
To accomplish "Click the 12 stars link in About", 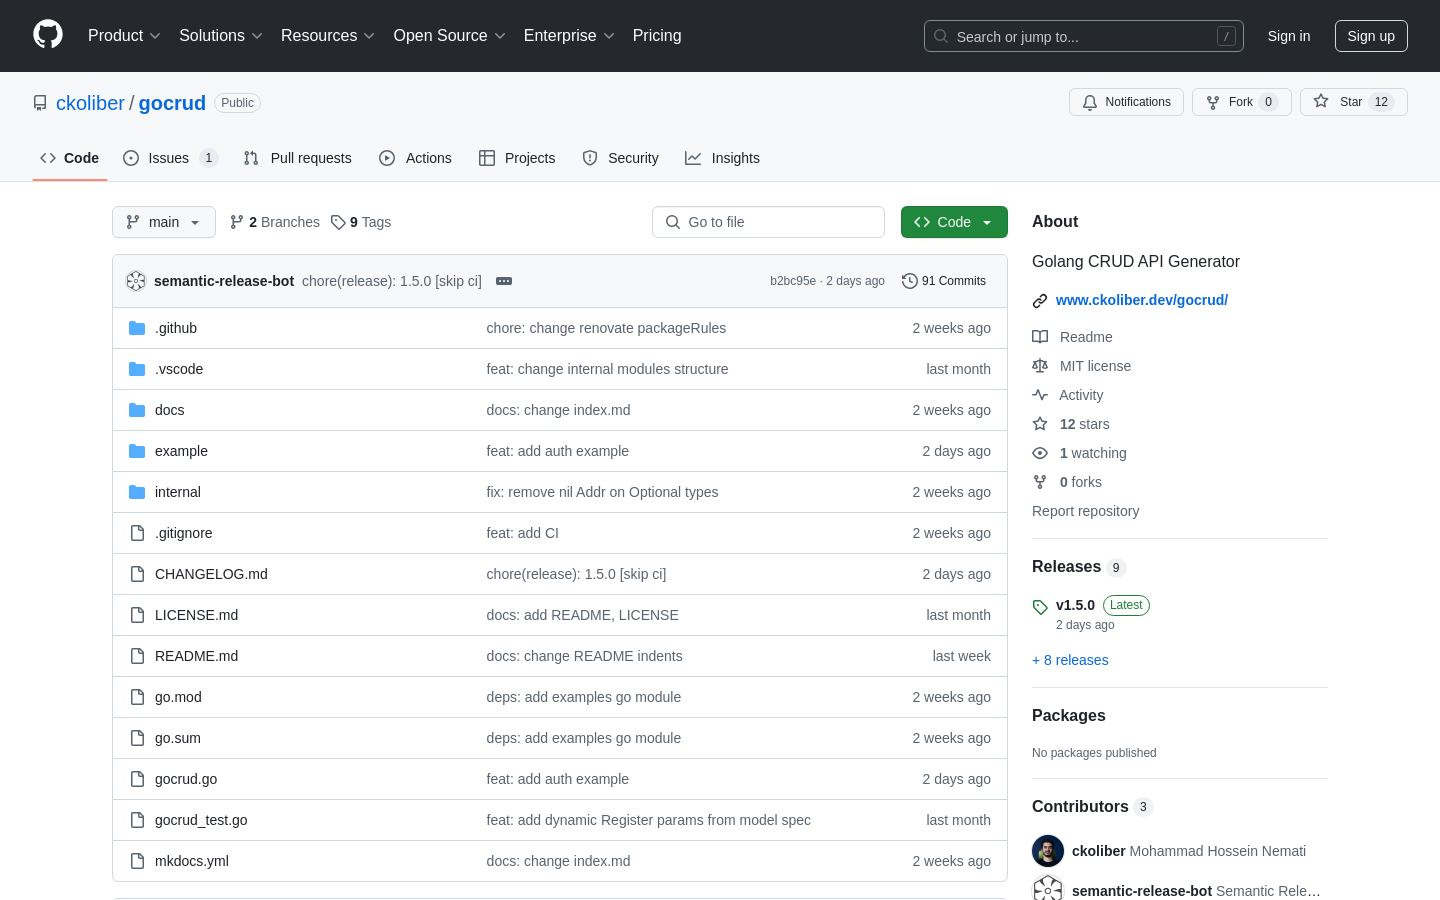I will [1084, 424].
